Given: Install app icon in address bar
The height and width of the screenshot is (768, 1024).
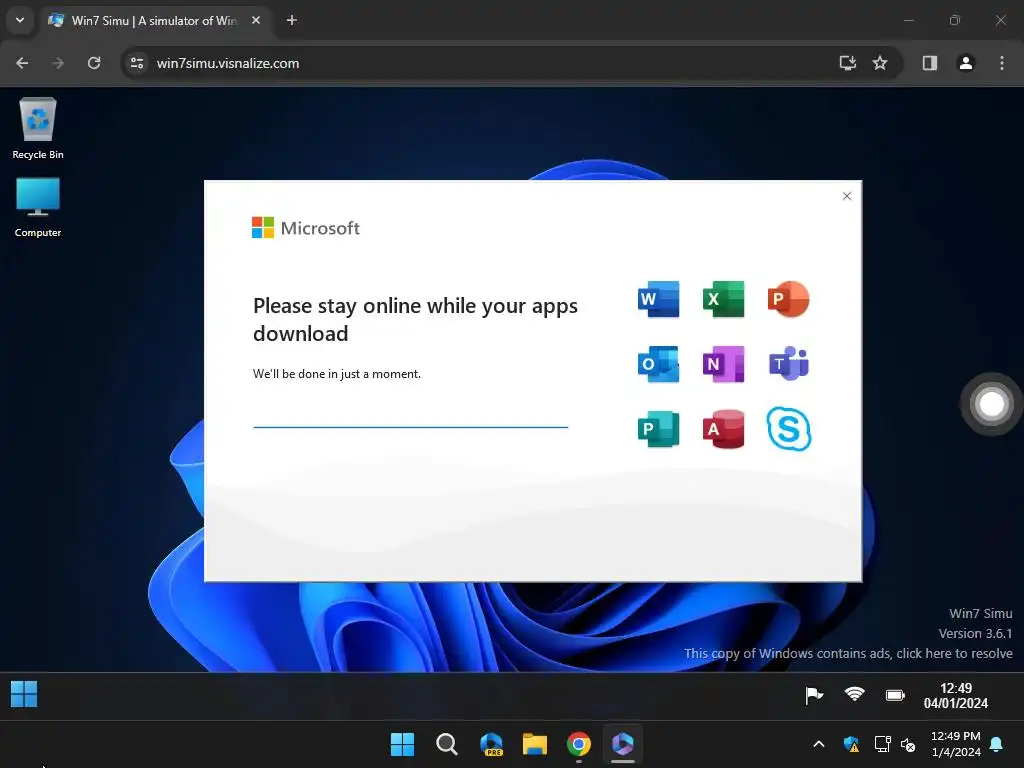Looking at the screenshot, I should (848, 63).
